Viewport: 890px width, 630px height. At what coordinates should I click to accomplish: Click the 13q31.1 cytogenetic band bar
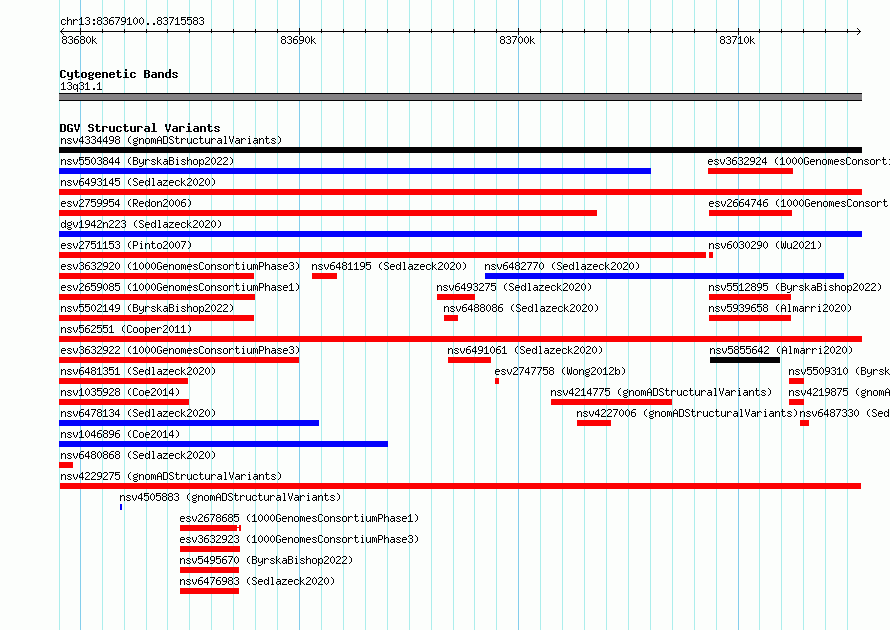pyautogui.click(x=460, y=97)
